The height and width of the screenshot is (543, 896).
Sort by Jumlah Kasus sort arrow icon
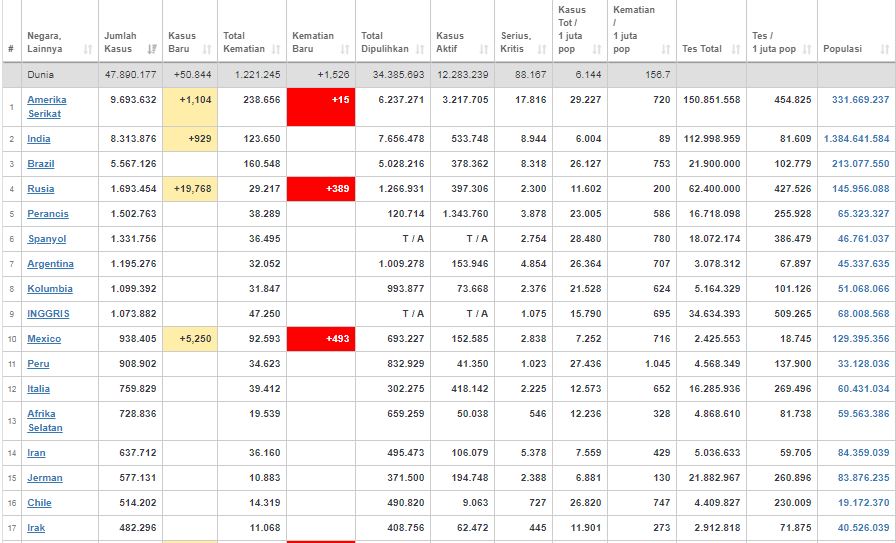click(x=152, y=49)
